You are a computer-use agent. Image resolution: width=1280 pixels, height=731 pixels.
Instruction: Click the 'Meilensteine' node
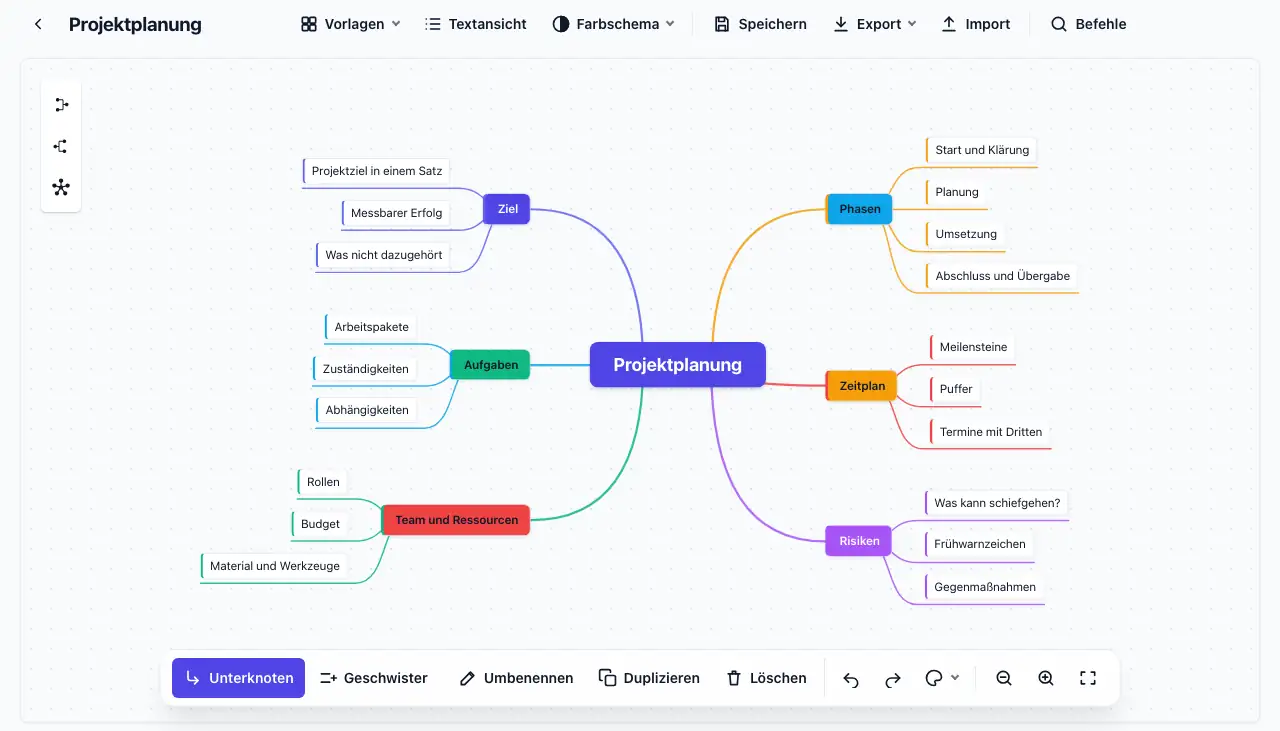coord(973,347)
